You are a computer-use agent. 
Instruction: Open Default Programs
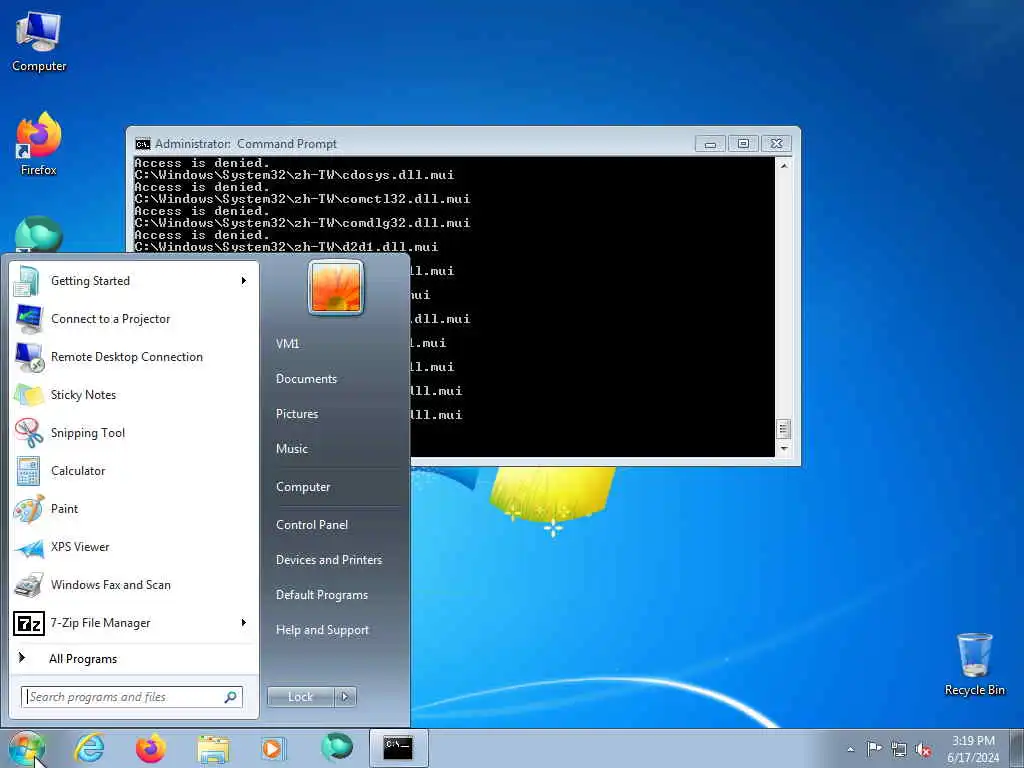[322, 595]
